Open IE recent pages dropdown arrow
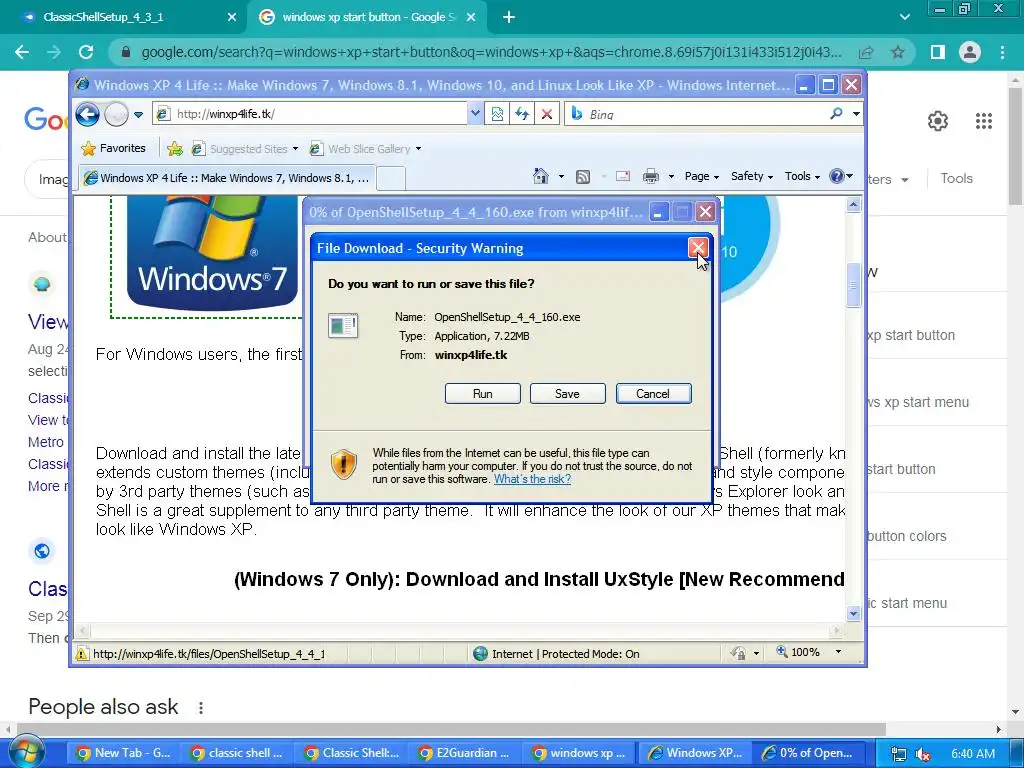Viewport: 1024px width, 768px height. [x=138, y=115]
